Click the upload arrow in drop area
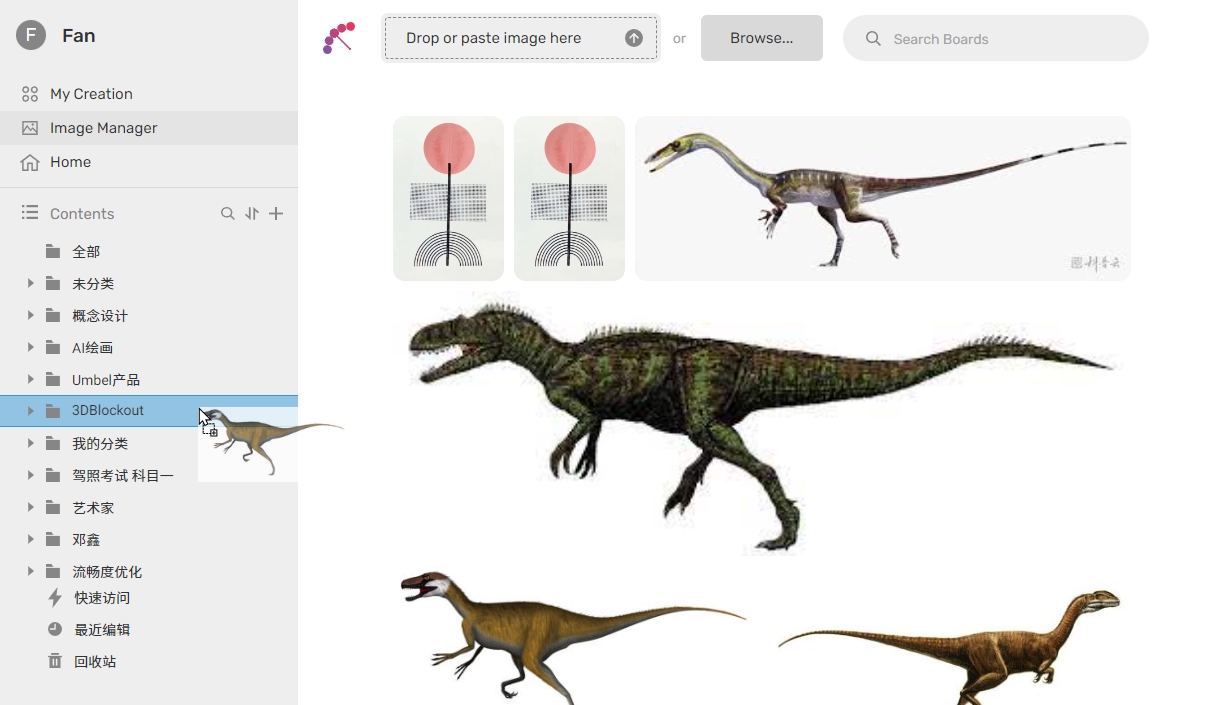 (x=634, y=38)
